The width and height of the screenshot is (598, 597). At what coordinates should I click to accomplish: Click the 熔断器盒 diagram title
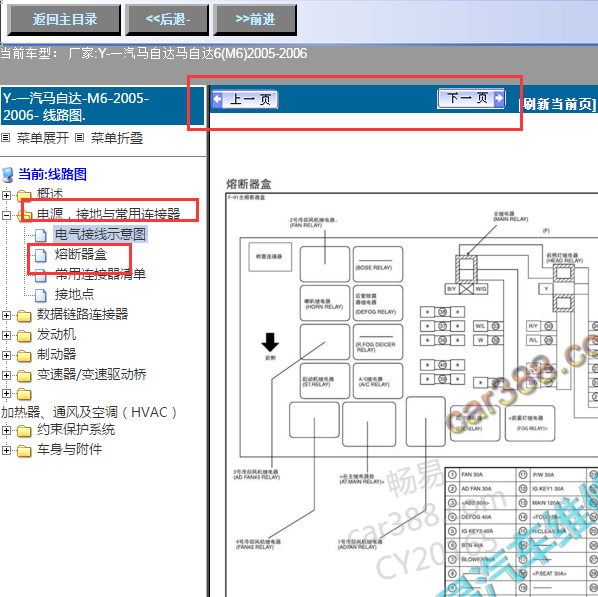[249, 184]
